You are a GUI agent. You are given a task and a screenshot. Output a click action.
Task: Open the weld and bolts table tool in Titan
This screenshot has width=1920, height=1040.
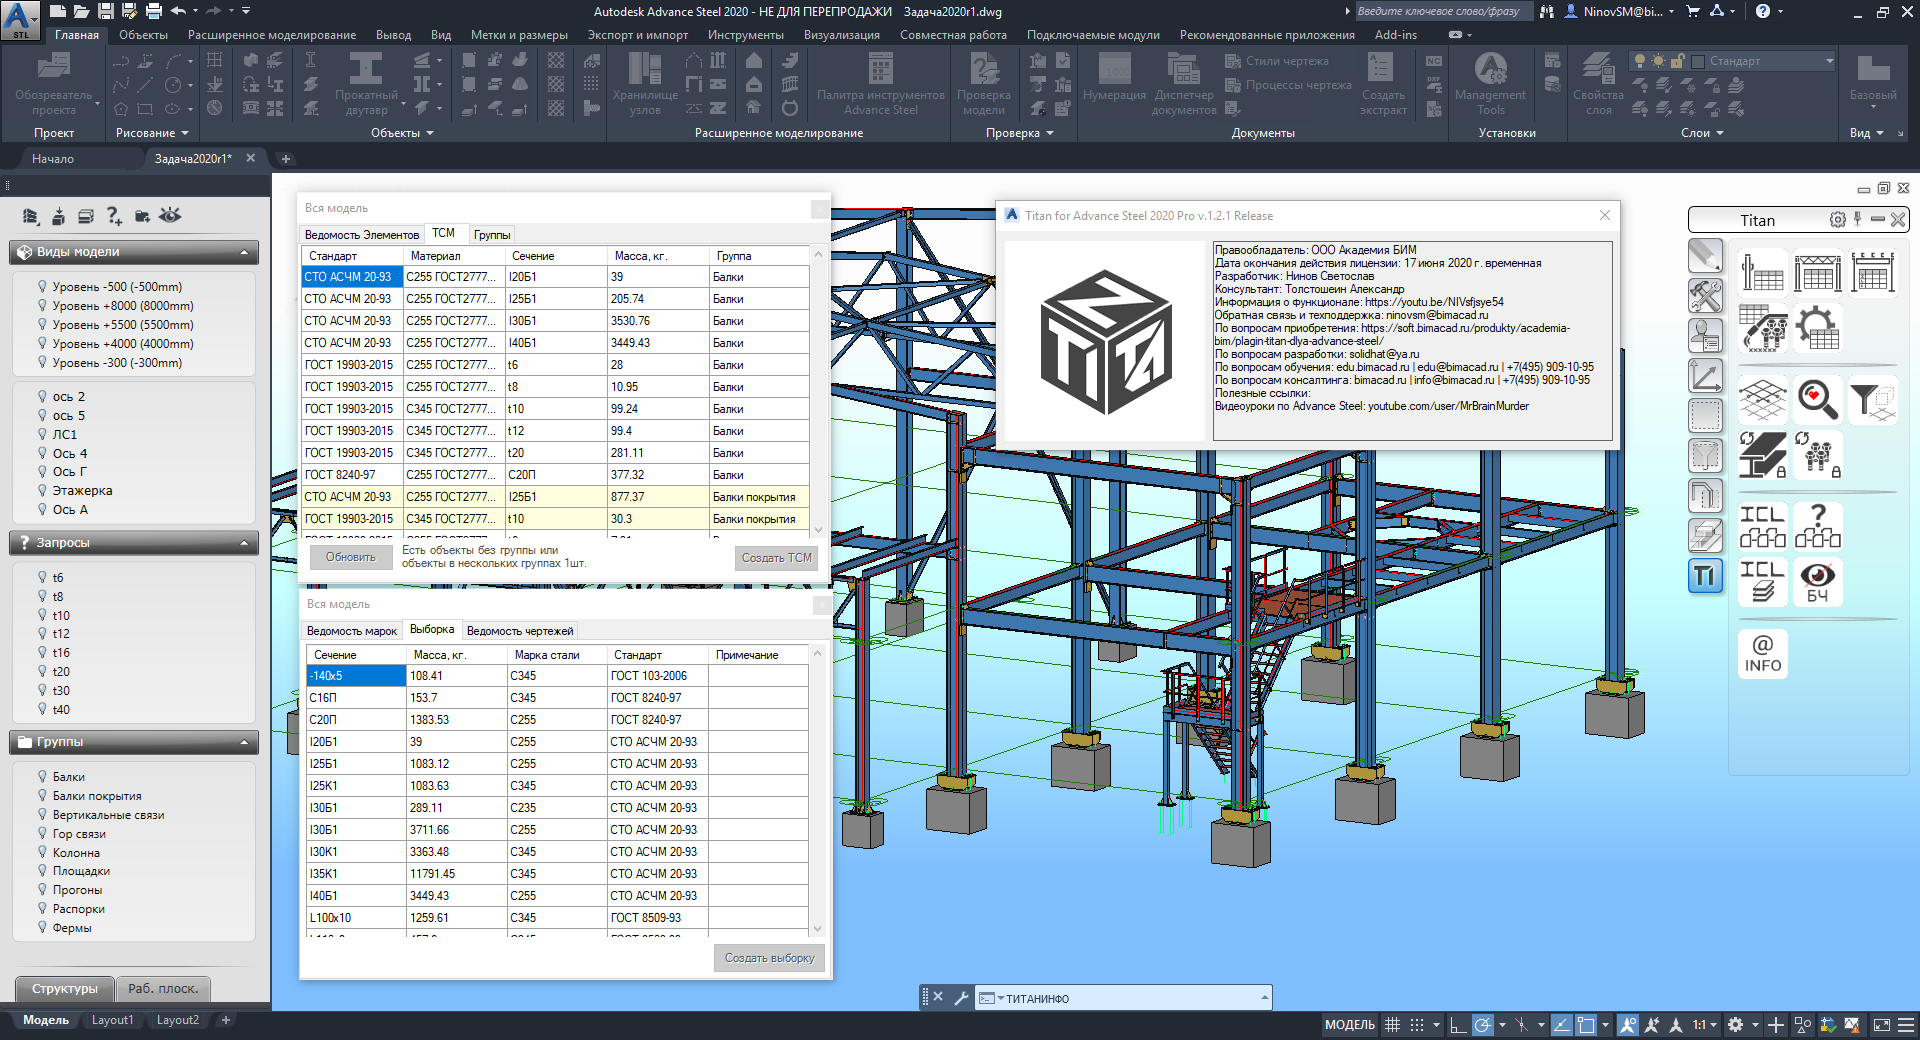pos(1762,328)
